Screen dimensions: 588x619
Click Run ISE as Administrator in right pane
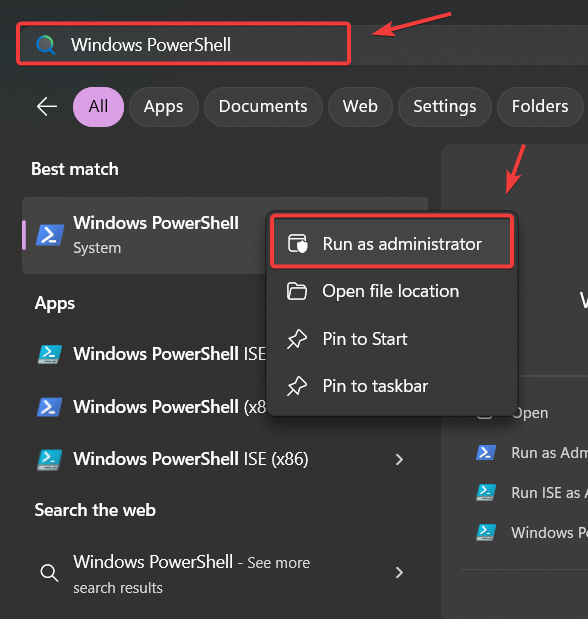pos(549,493)
